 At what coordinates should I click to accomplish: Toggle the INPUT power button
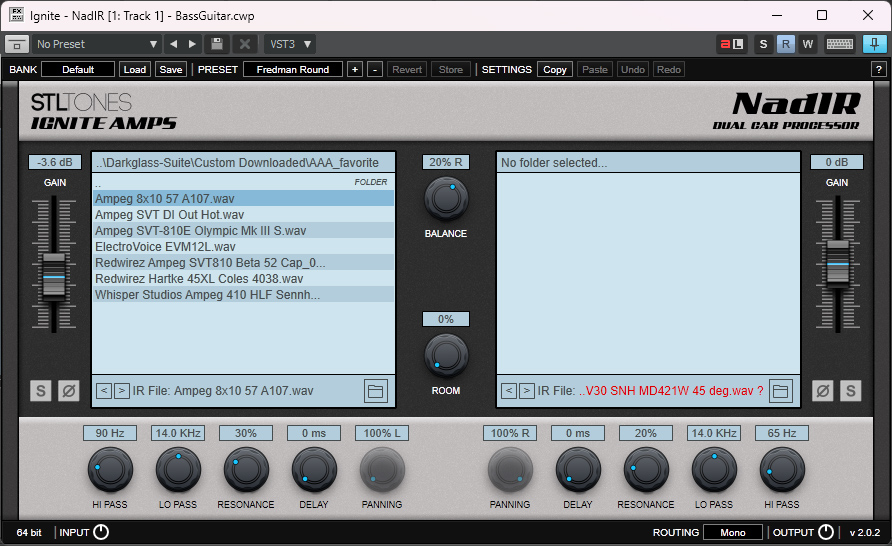(101, 532)
